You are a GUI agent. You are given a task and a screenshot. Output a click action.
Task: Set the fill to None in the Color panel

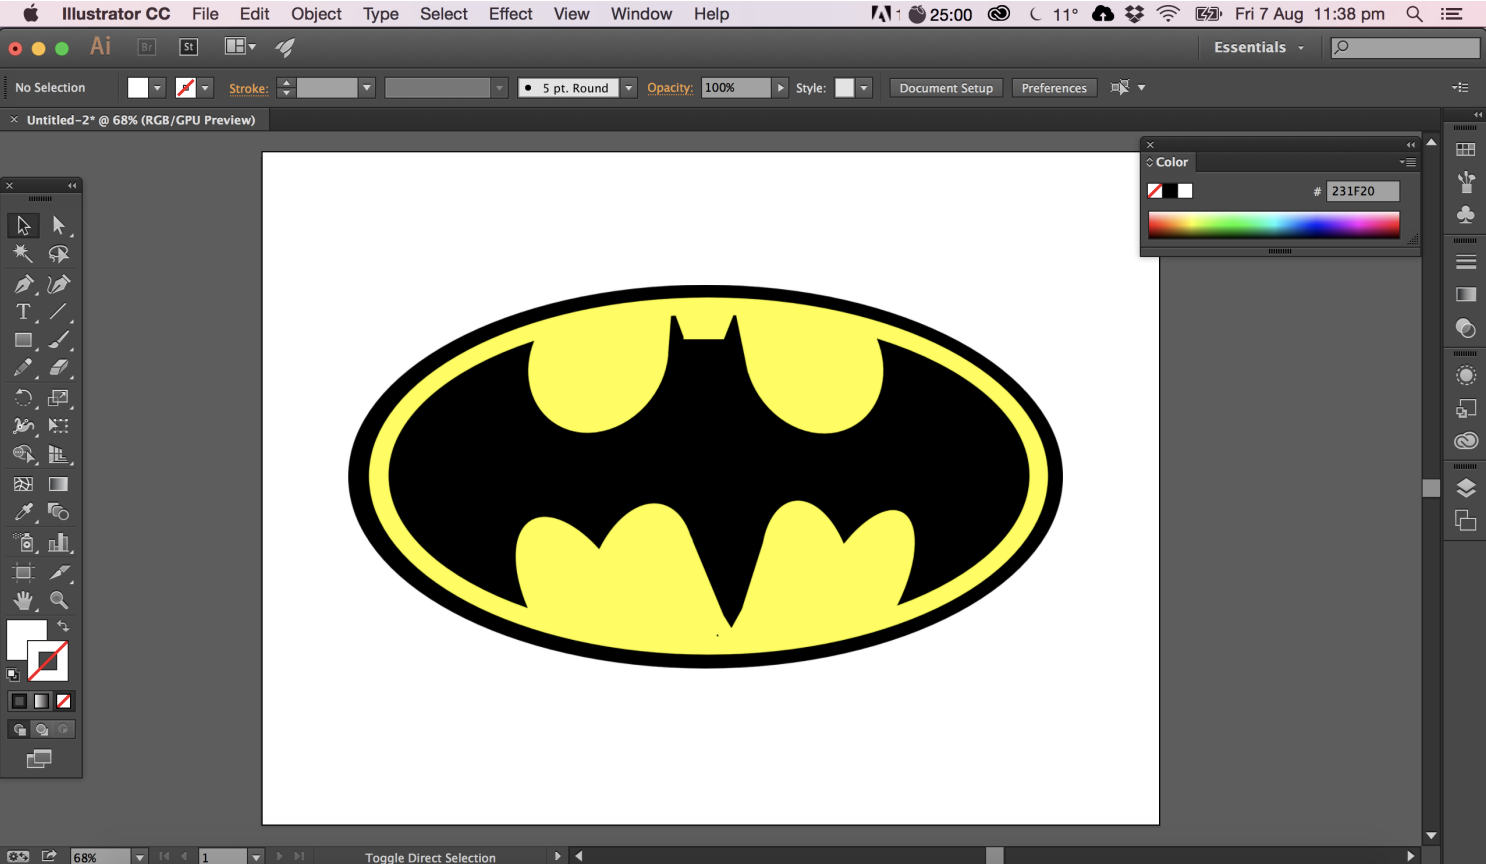(x=1155, y=190)
